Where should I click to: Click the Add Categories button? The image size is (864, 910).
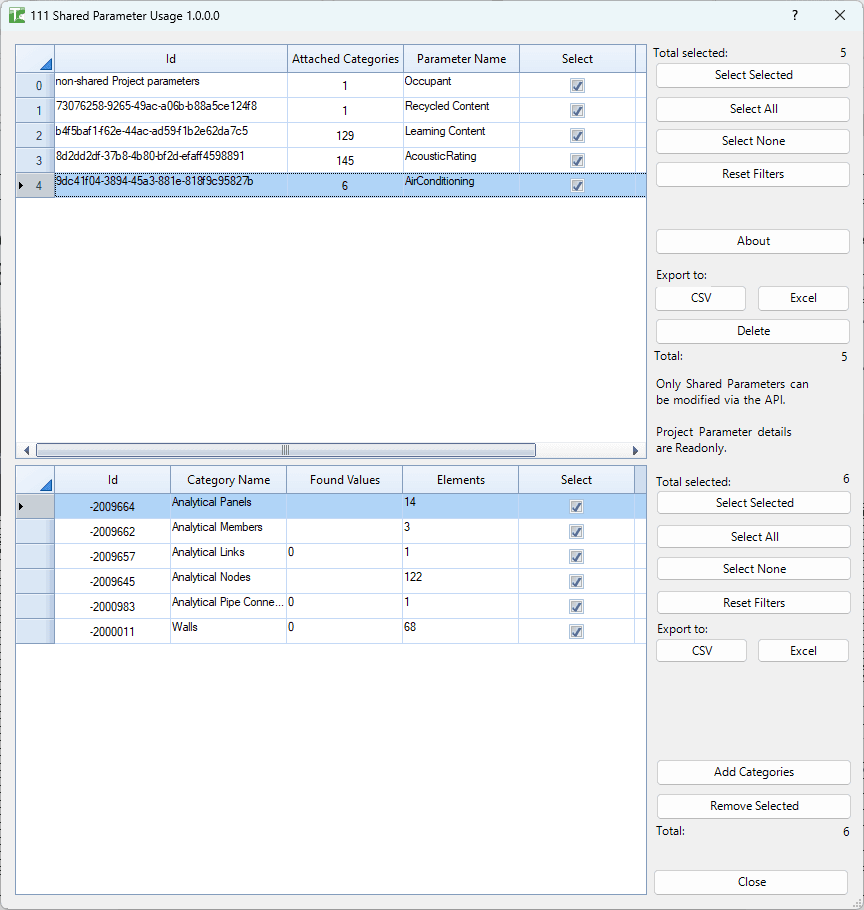[754, 772]
